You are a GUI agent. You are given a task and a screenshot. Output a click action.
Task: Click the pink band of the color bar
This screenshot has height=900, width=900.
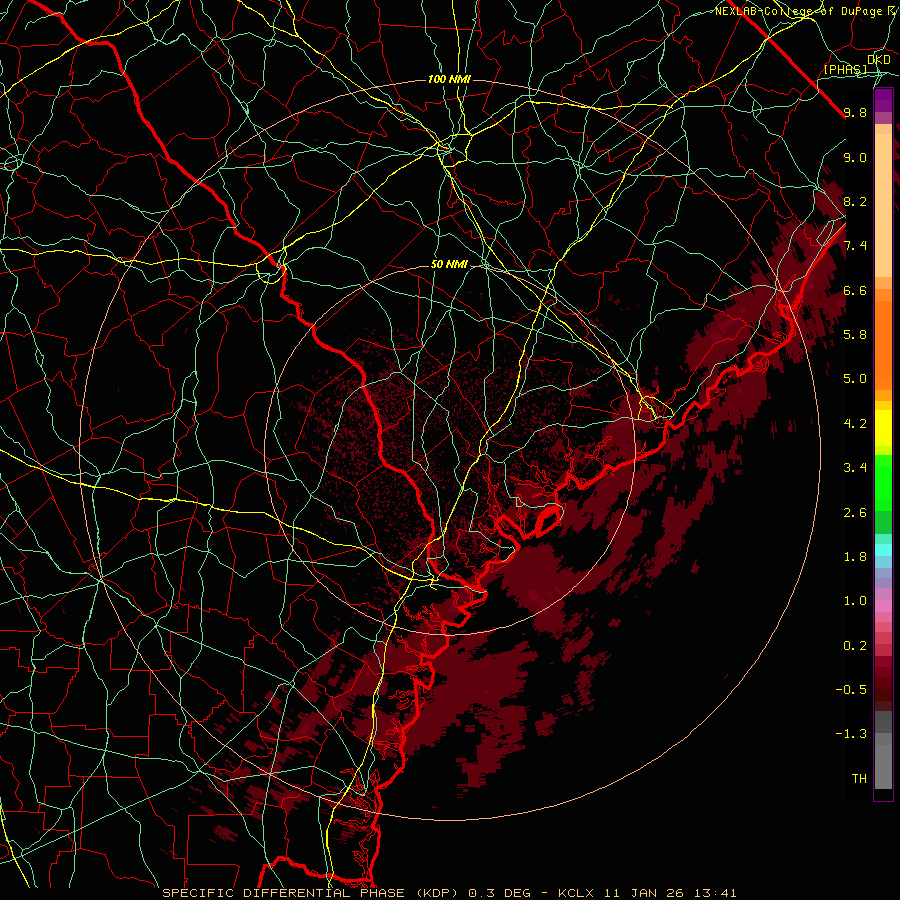coord(883,606)
